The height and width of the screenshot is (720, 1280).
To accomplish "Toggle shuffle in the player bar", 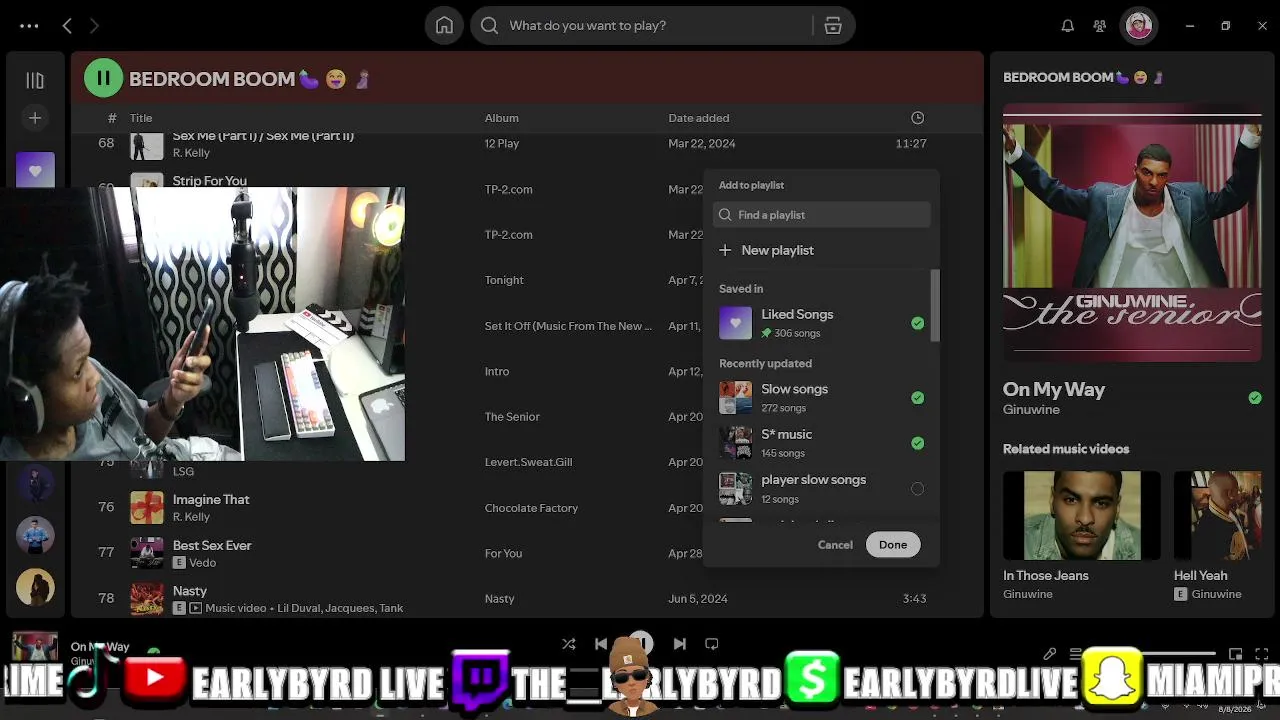I will 568,644.
